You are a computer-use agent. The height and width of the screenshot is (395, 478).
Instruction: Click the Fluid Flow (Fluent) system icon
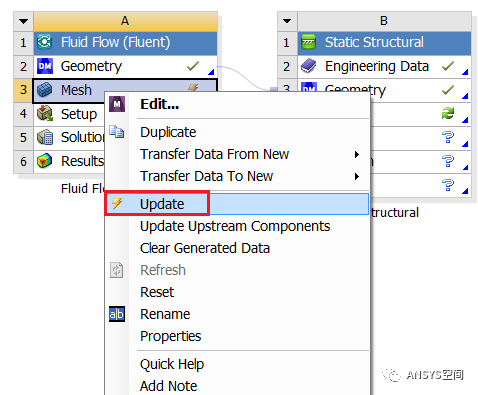click(44, 42)
